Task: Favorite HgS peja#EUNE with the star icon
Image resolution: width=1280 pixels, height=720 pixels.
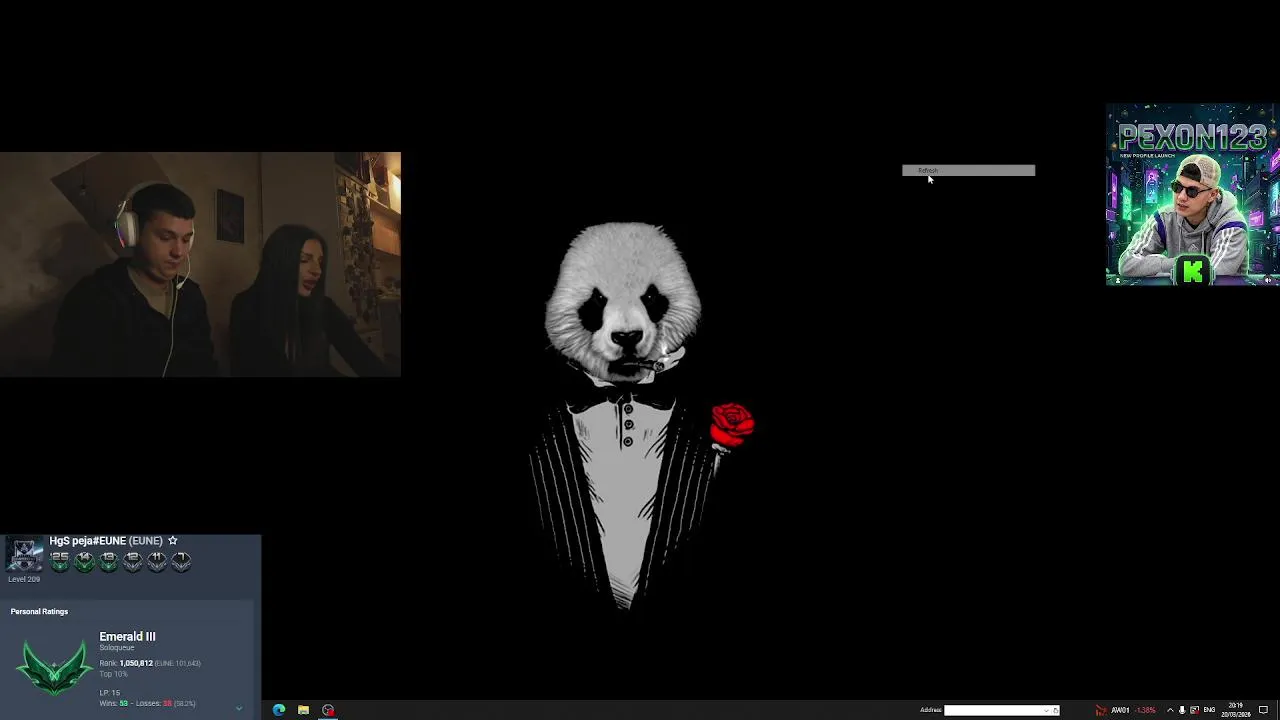Action: (x=172, y=540)
